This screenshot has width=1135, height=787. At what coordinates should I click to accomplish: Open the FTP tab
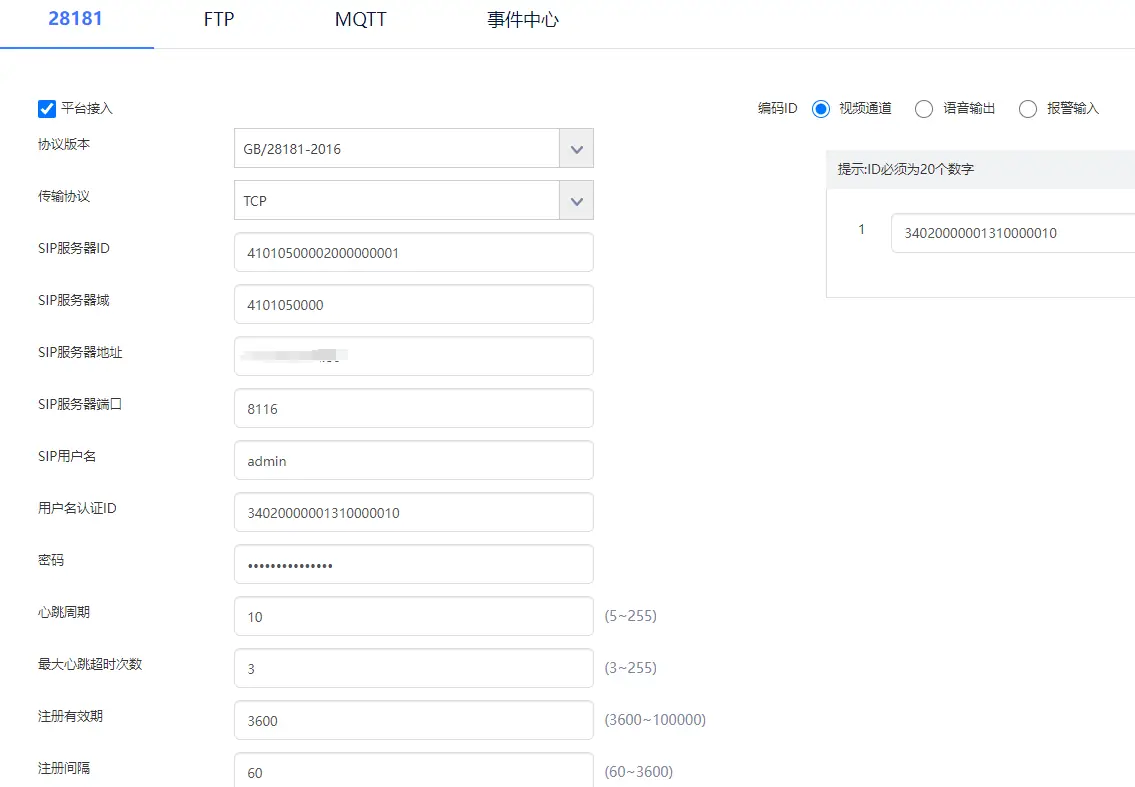click(x=219, y=20)
